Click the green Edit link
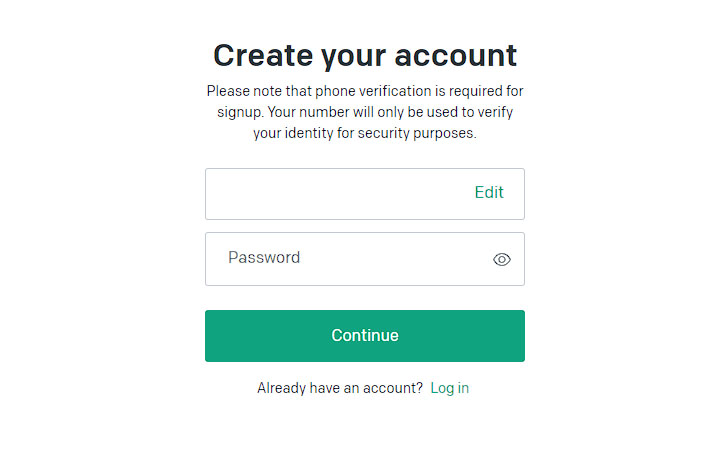The width and height of the screenshot is (717, 450). point(489,193)
